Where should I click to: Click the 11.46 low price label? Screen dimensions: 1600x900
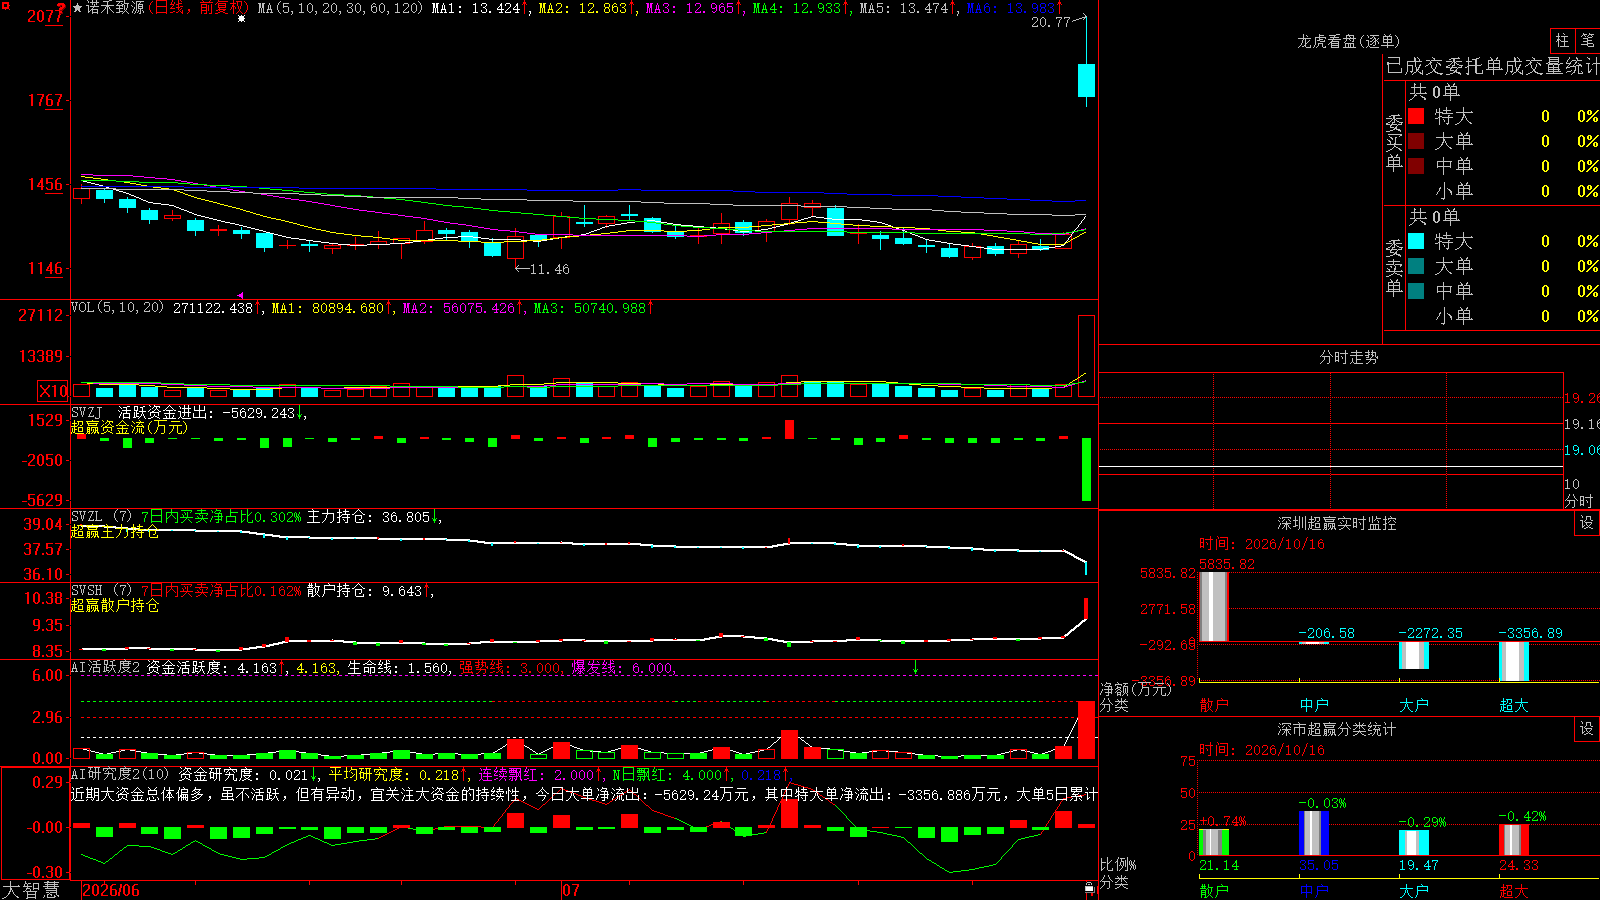549,269
